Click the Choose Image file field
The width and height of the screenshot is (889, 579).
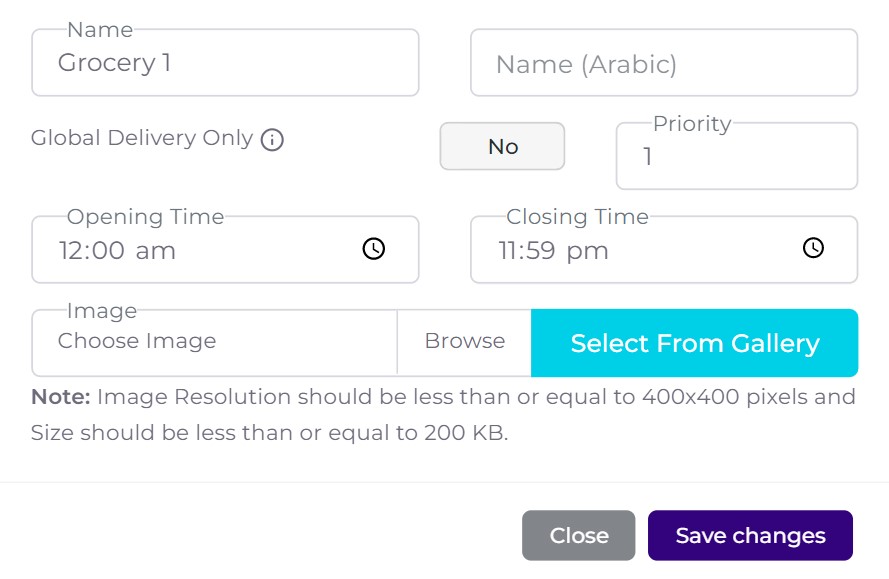214,342
